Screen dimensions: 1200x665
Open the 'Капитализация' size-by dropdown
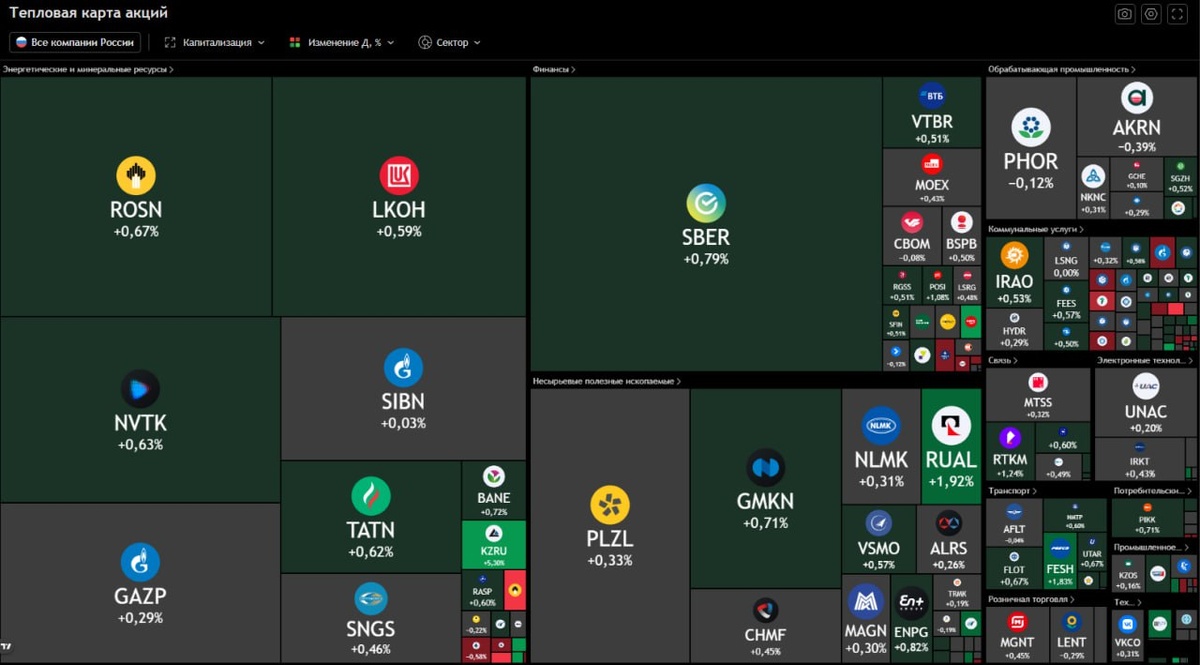pos(215,43)
